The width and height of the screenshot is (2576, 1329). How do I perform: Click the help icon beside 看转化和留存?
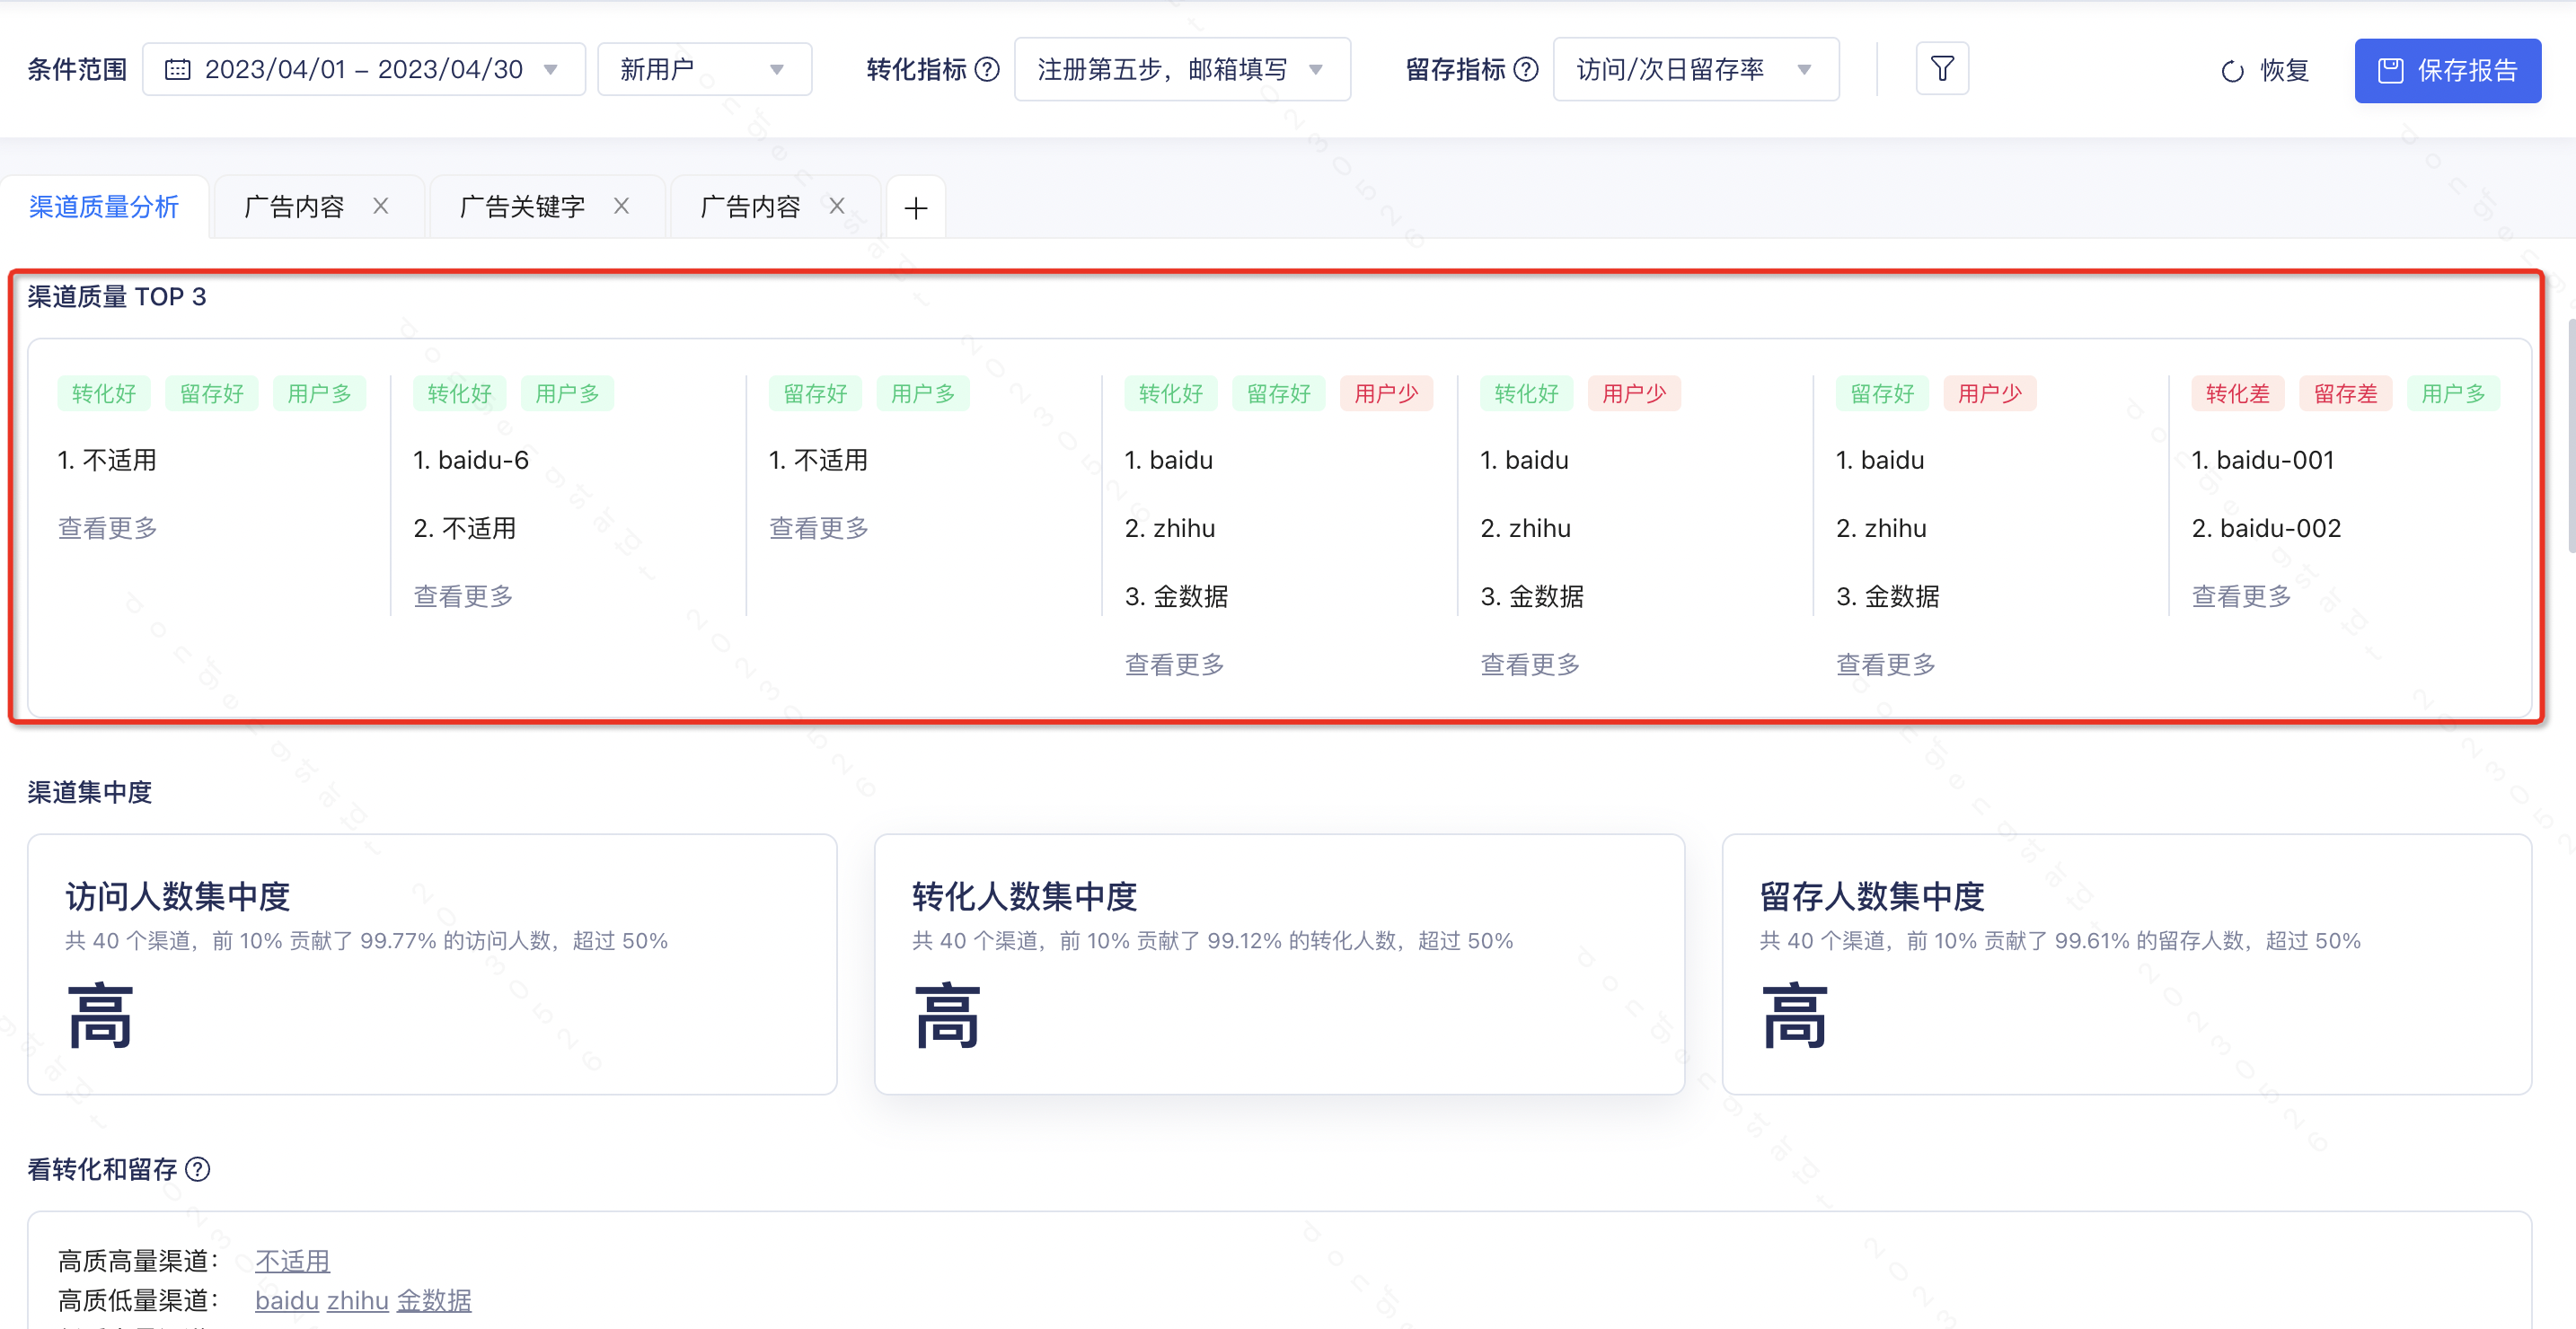[x=198, y=1169]
